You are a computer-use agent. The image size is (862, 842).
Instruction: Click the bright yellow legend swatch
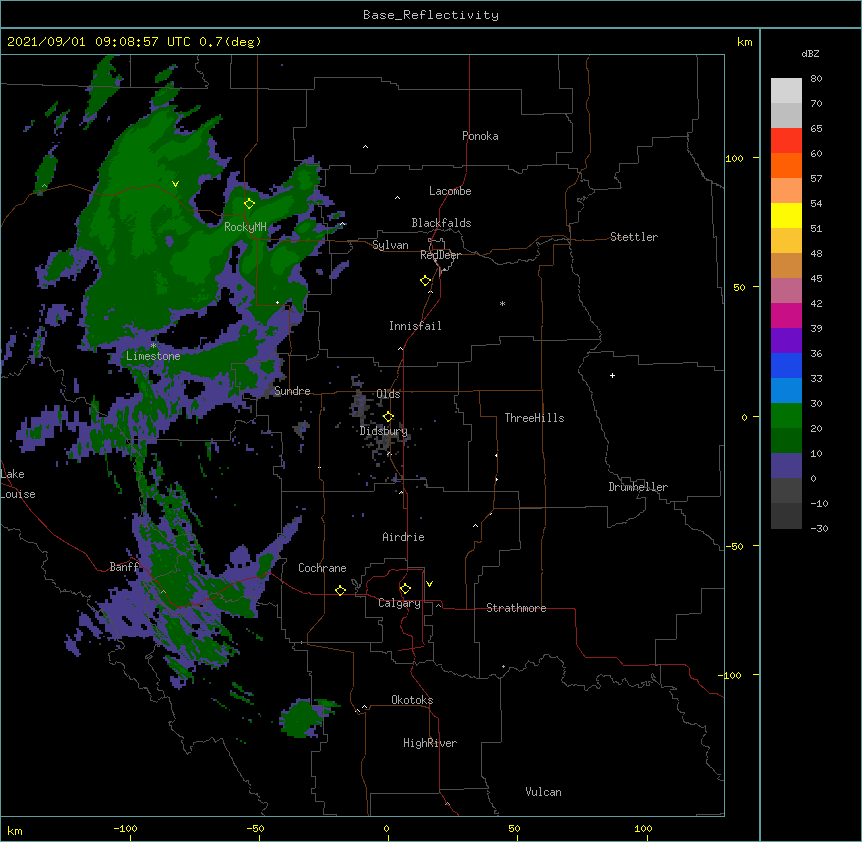(786, 215)
